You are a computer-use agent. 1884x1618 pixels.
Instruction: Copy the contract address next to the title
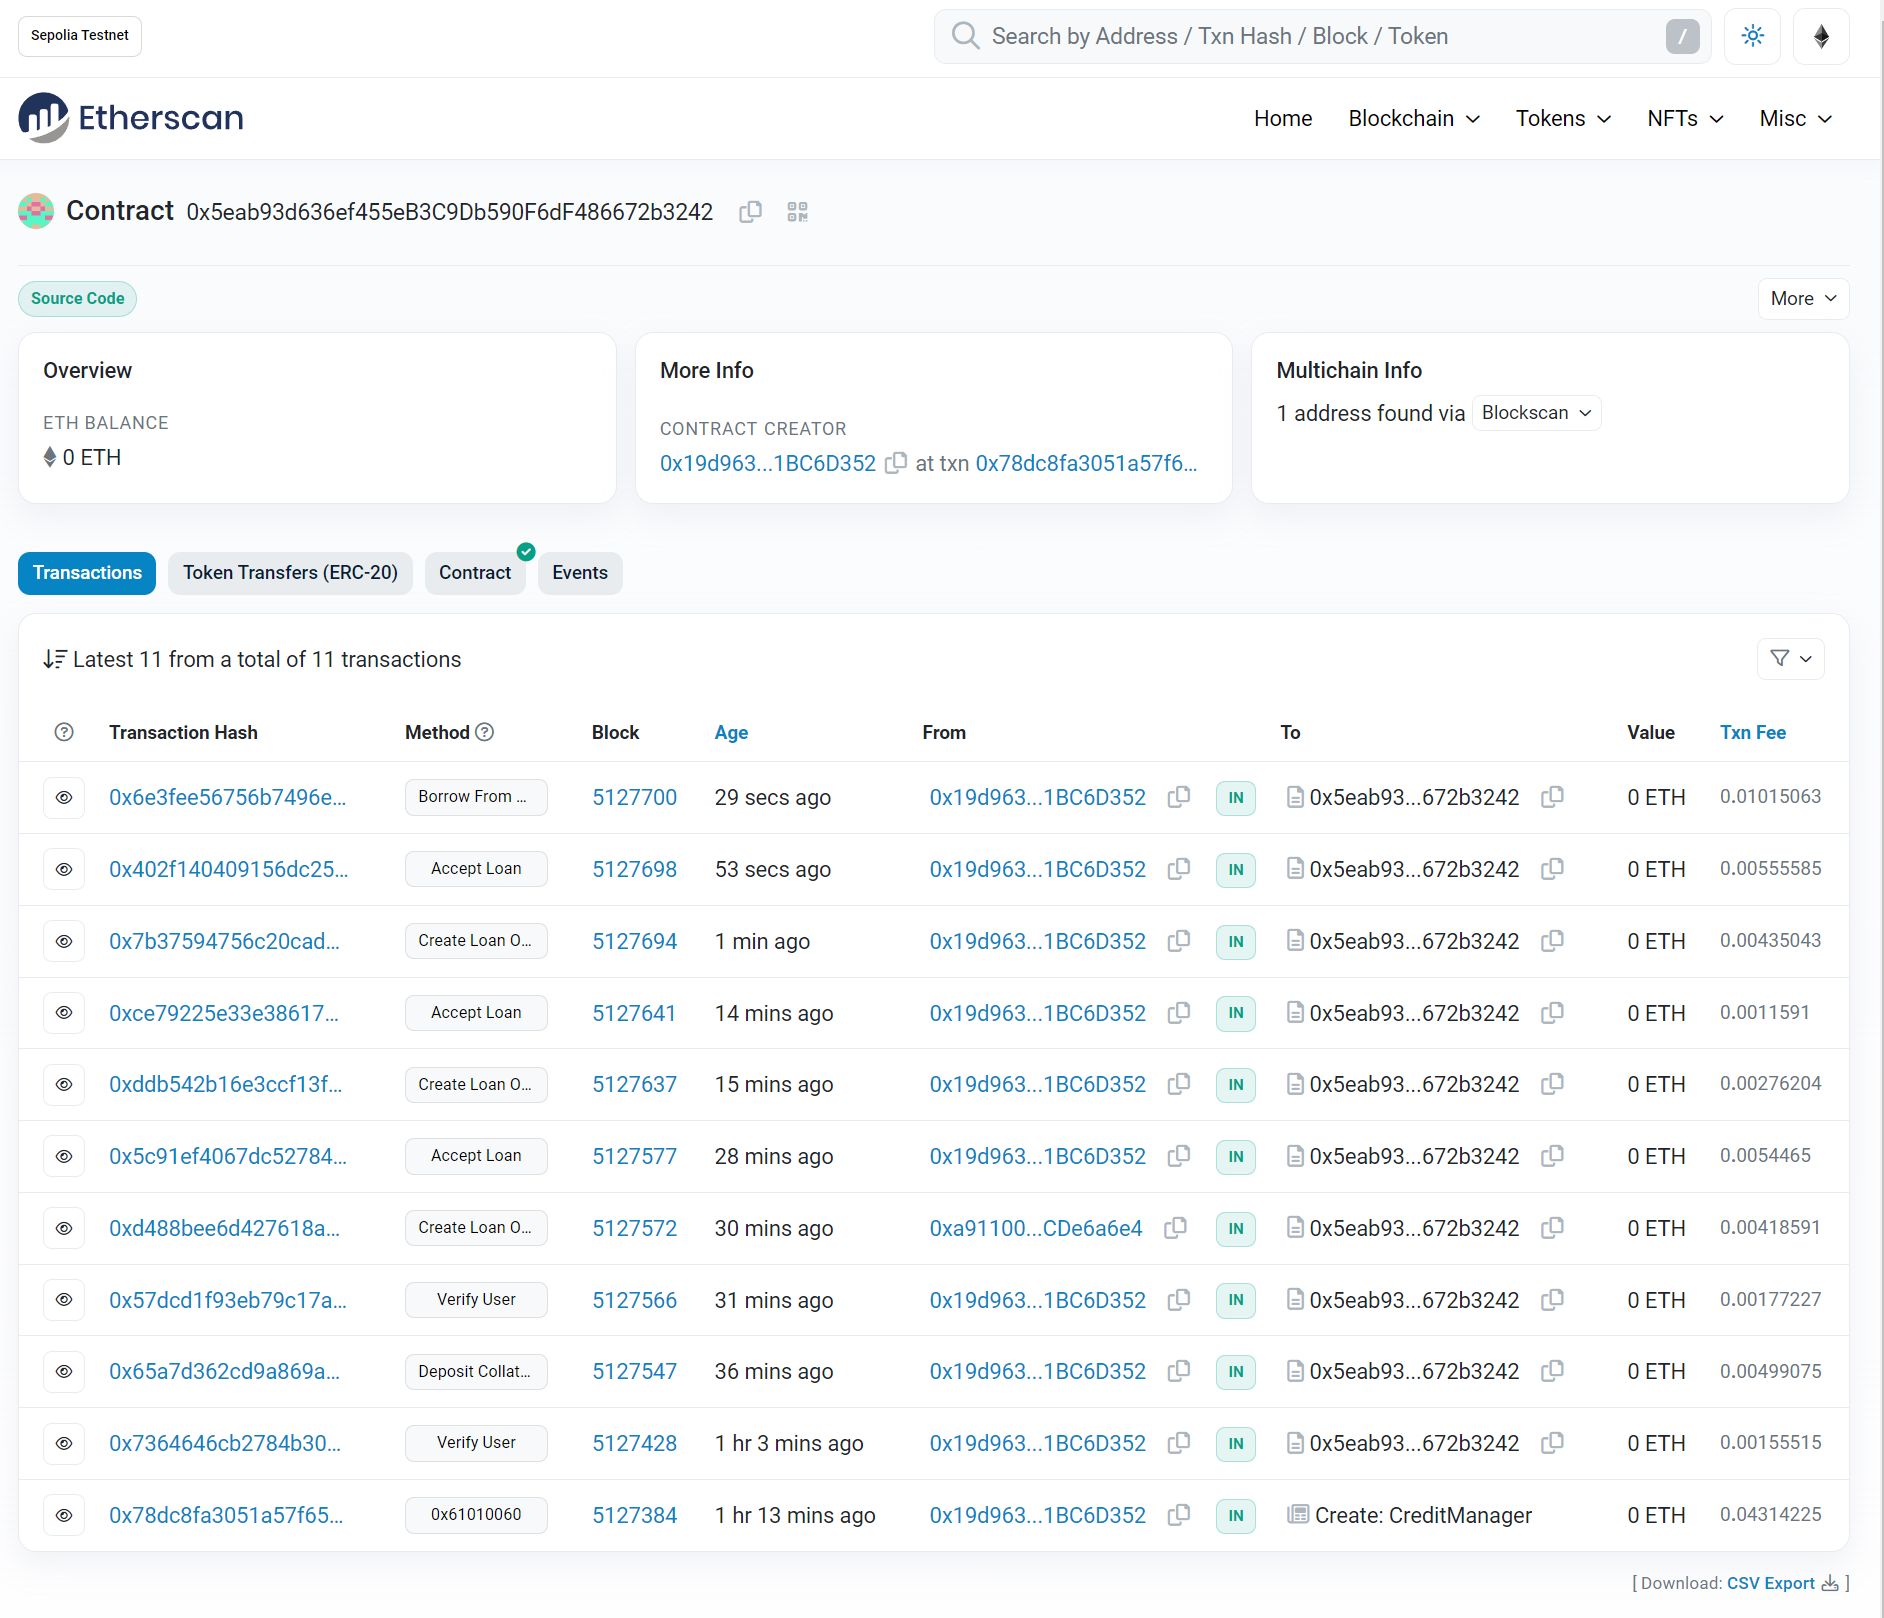(750, 212)
